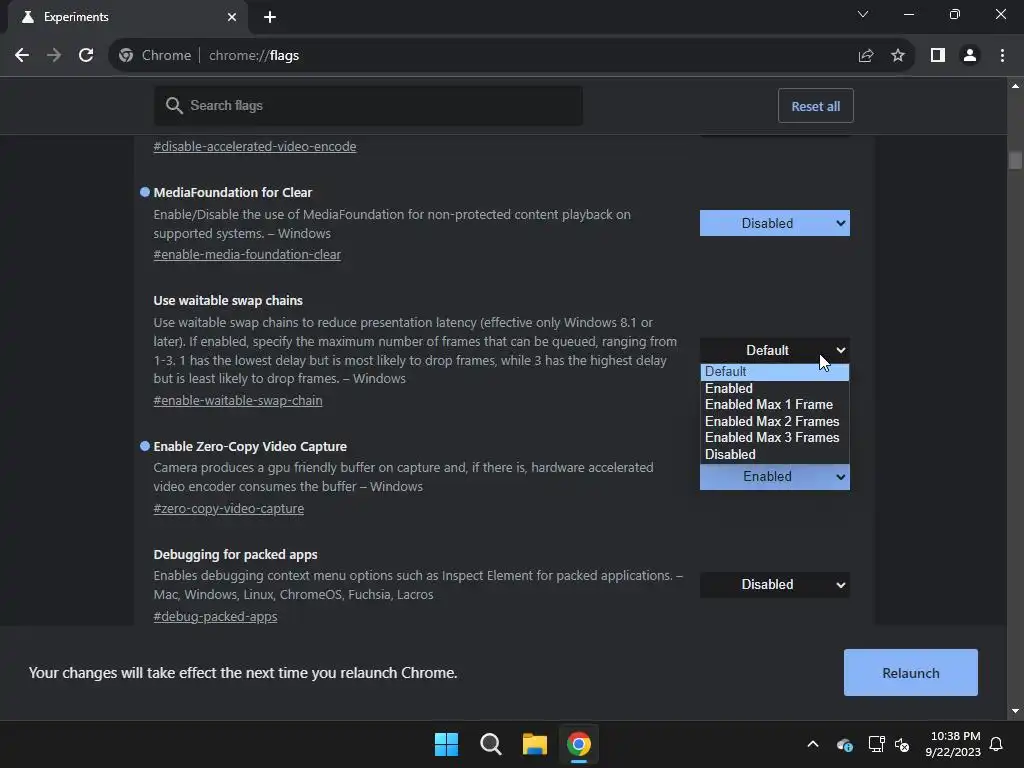Click the Debugging for packed apps heading
Viewport: 1024px width, 768px height.
pyautogui.click(x=235, y=554)
